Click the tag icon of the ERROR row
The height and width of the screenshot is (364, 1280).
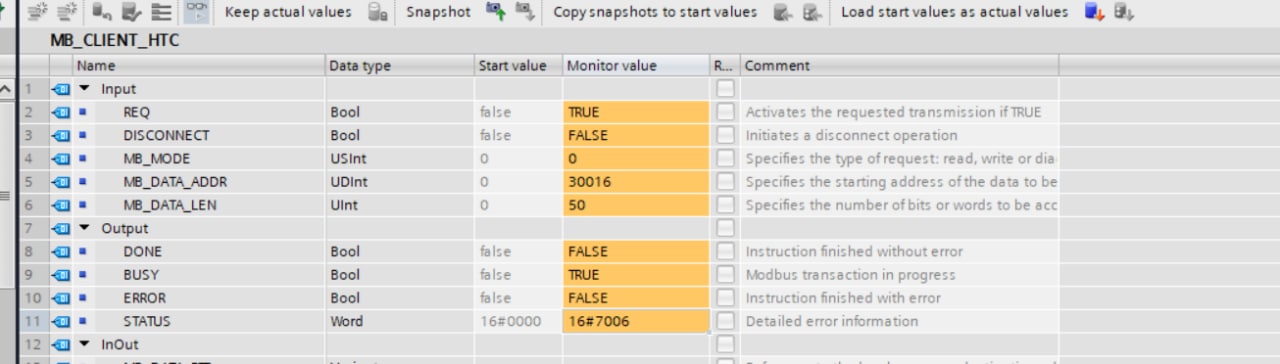(60, 297)
